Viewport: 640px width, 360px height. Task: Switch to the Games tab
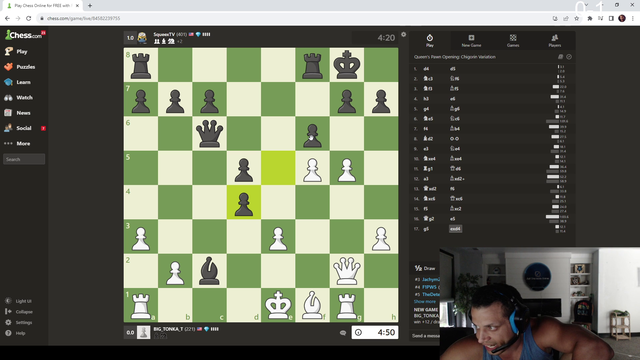513,41
